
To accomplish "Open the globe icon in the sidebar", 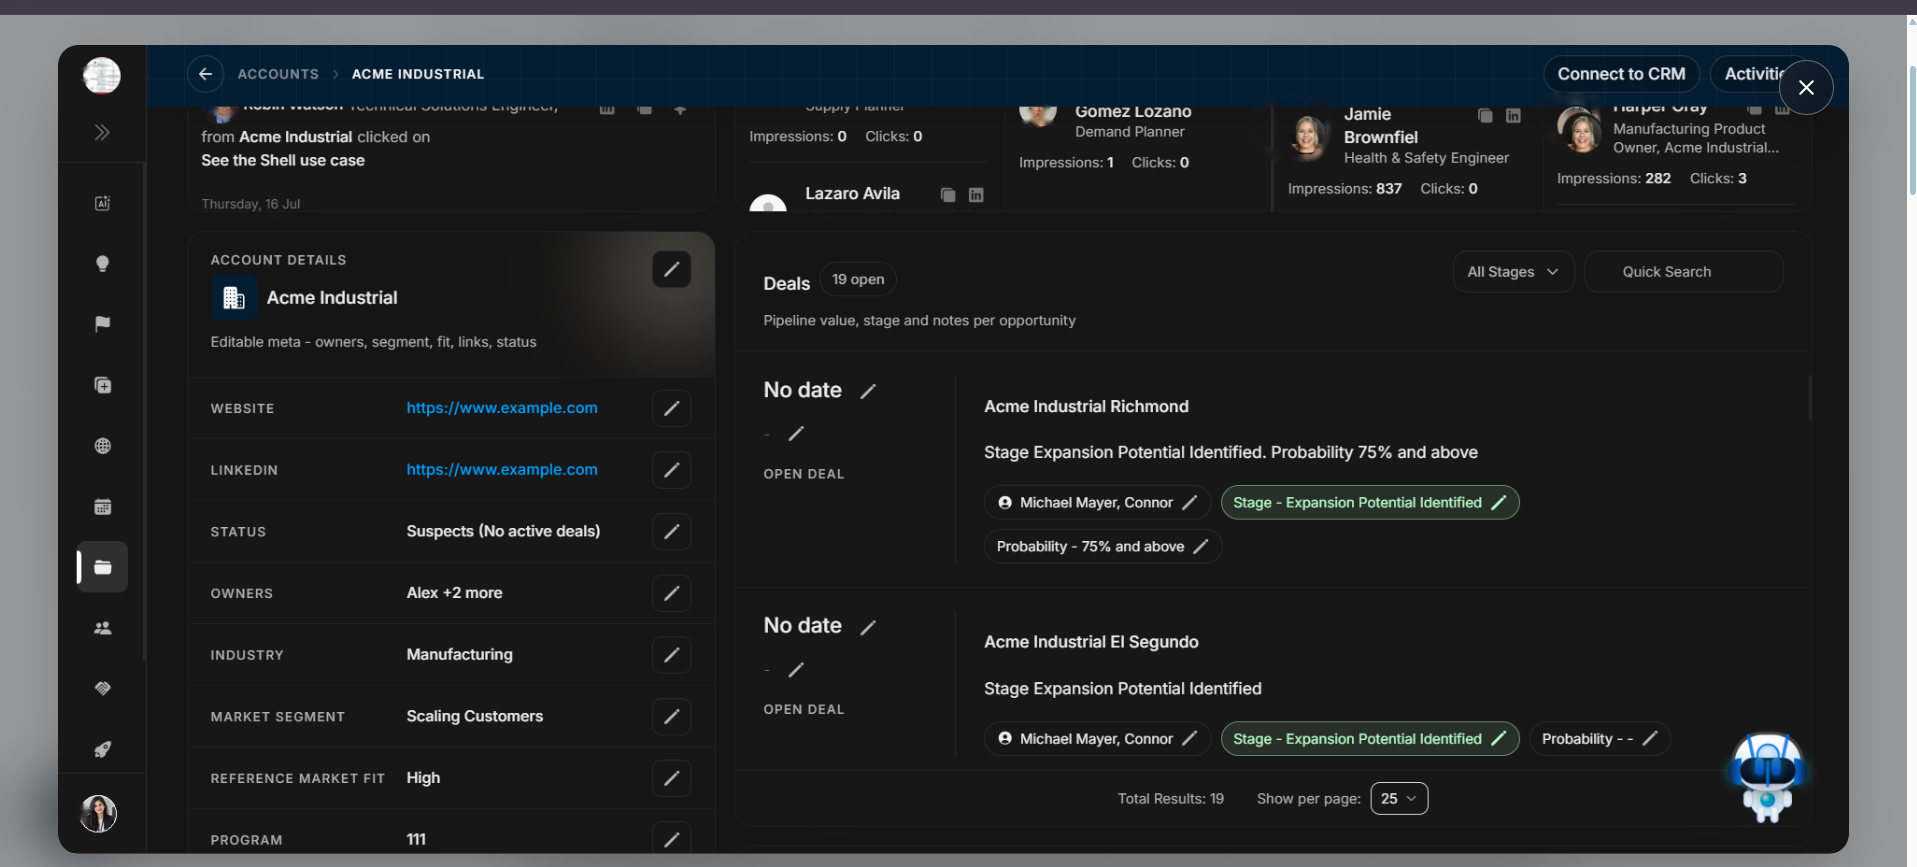I will (102, 446).
